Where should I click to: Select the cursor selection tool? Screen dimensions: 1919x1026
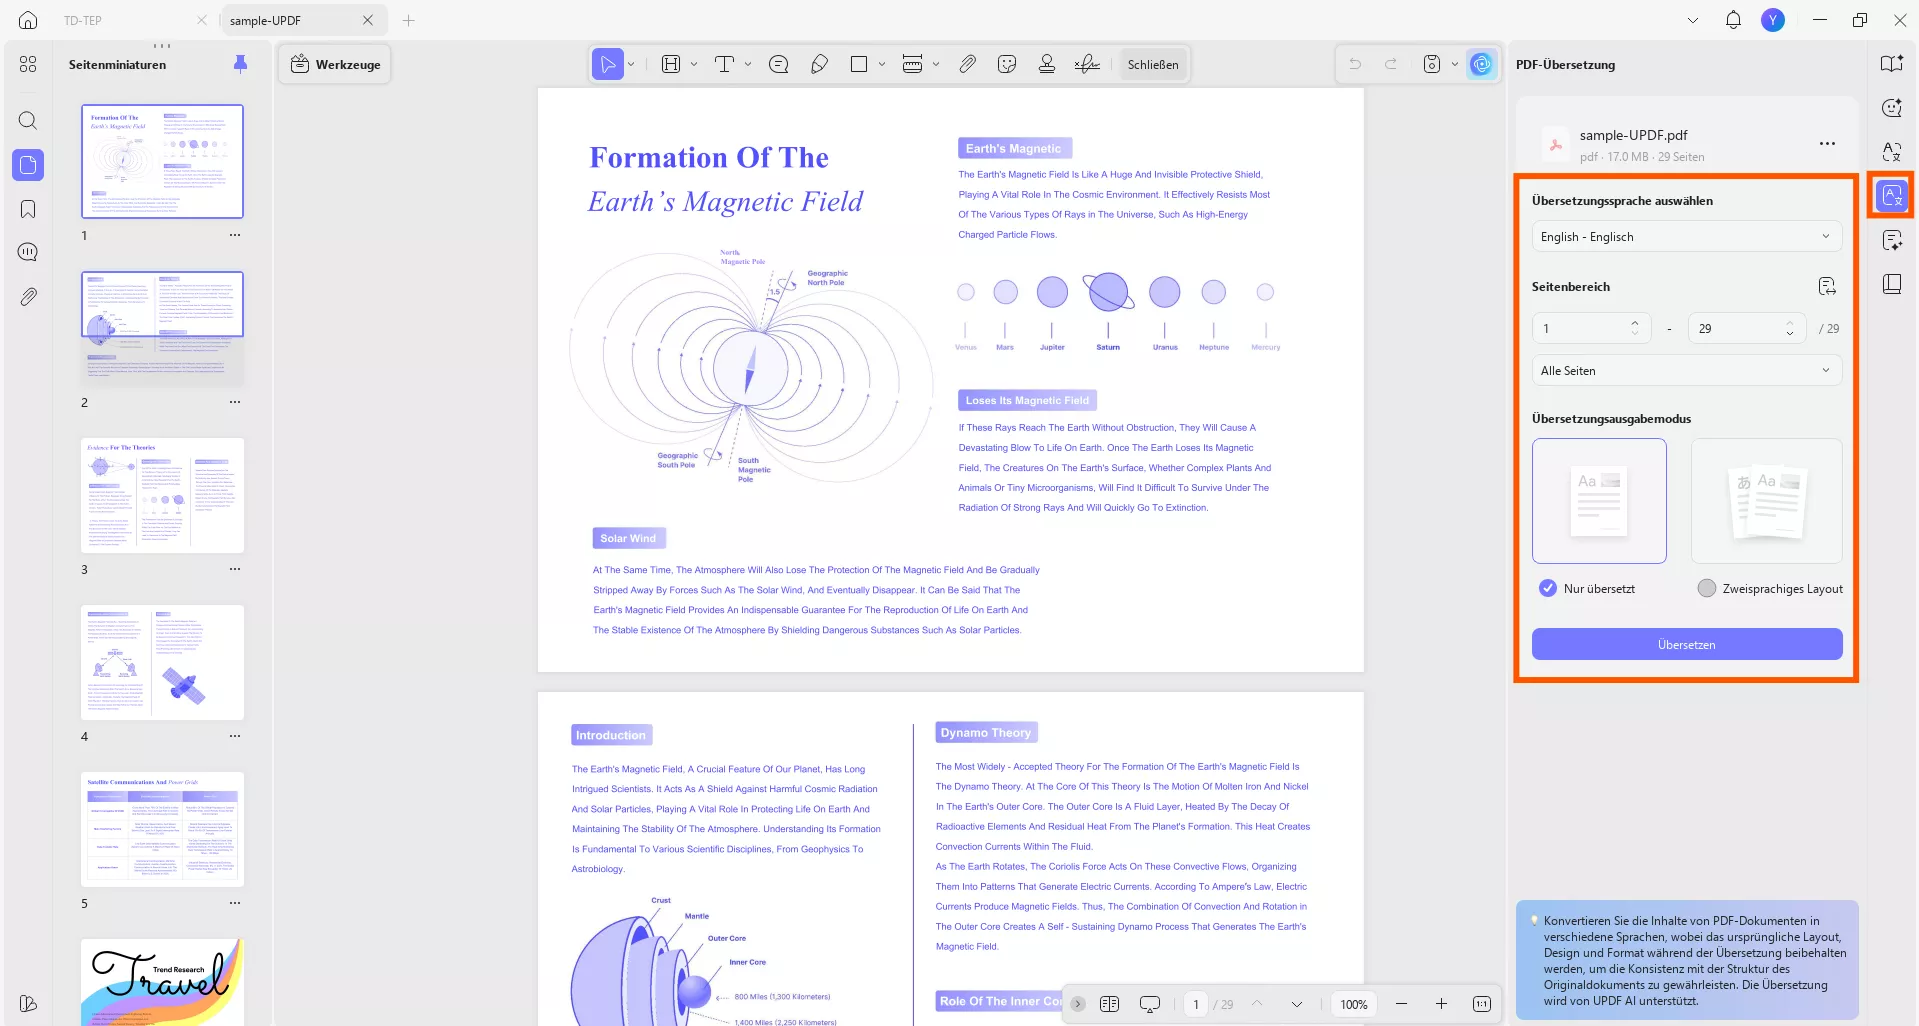click(607, 64)
